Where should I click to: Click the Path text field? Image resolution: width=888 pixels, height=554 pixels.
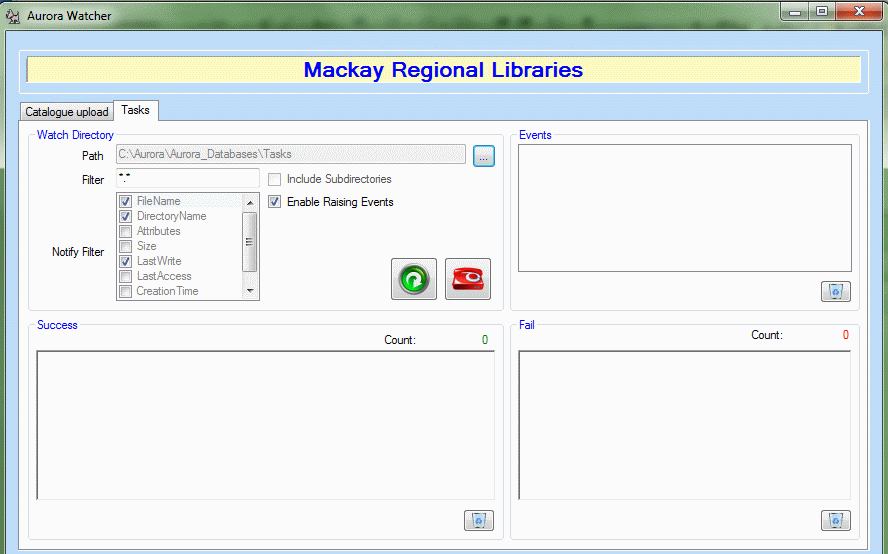click(291, 154)
